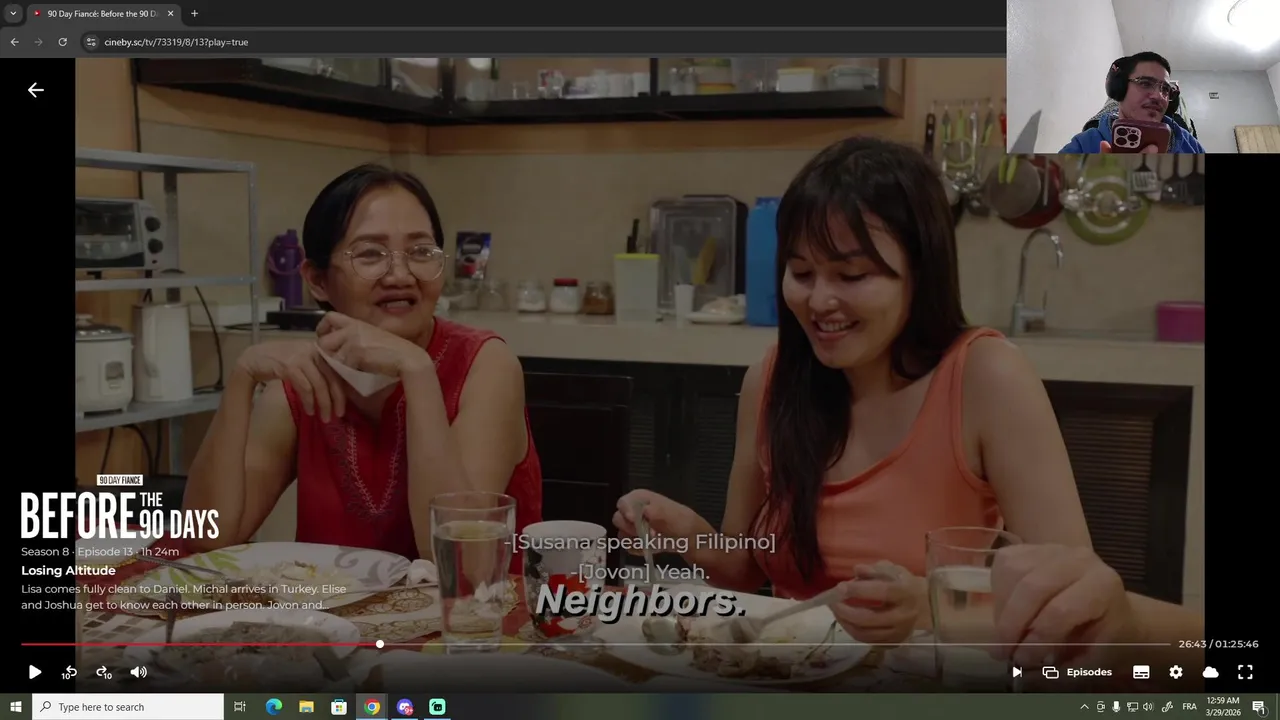Click the pen/ink link tray icon
The image size is (1280, 720).
pyautogui.click(x=1167, y=707)
